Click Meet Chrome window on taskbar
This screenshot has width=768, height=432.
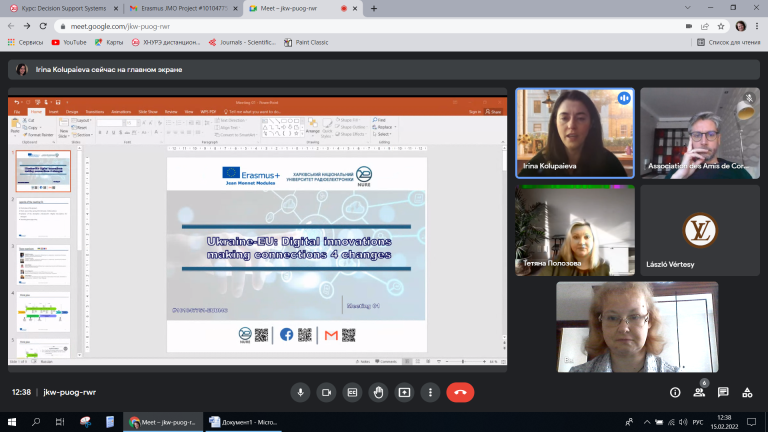(163, 422)
